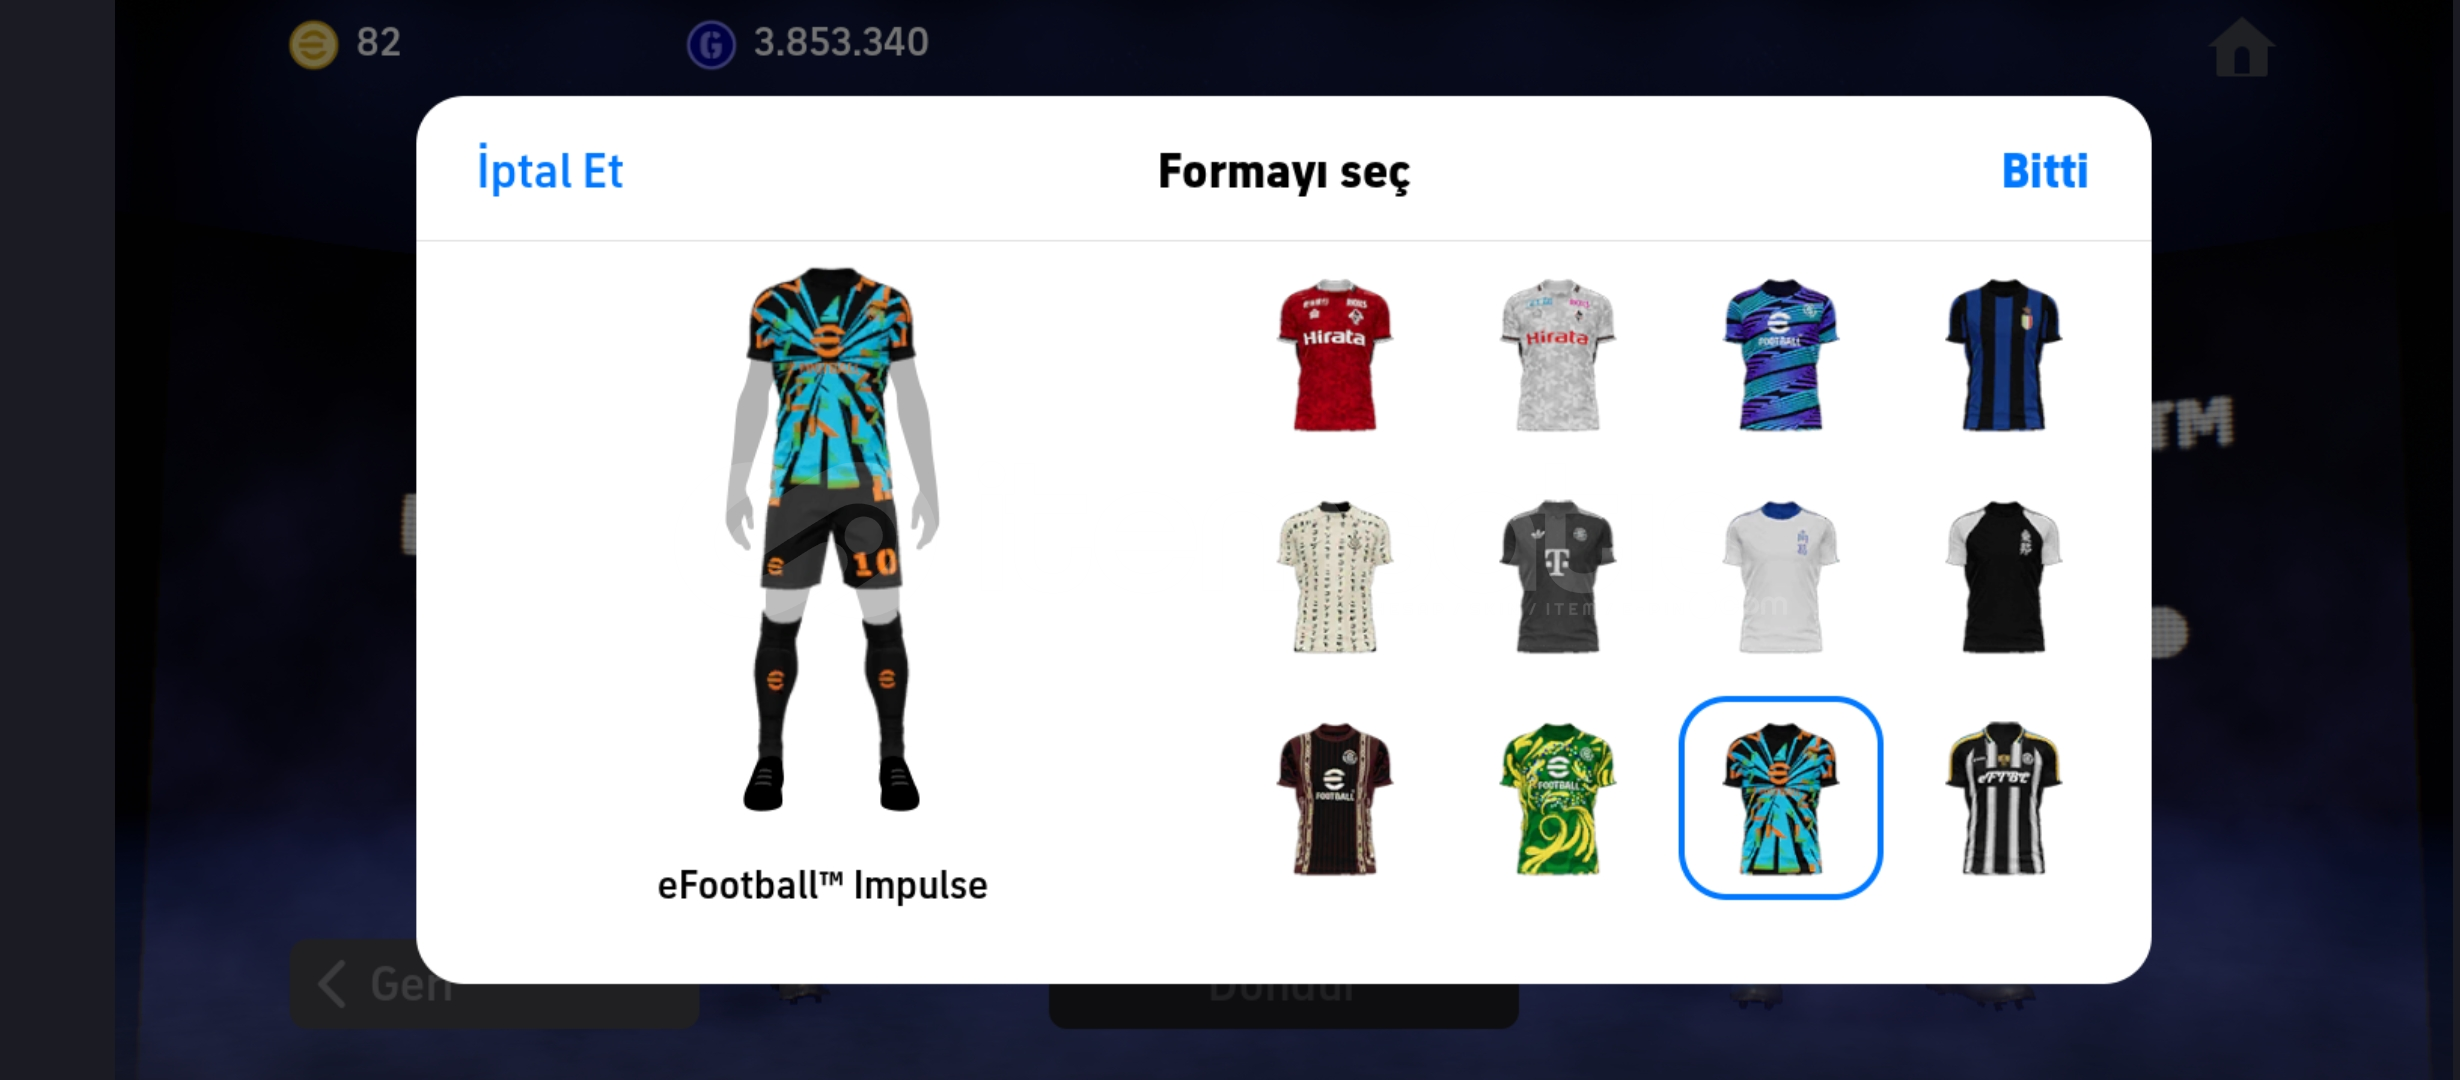Tap İptal Et to cancel
The image size is (2460, 1080).
(550, 171)
